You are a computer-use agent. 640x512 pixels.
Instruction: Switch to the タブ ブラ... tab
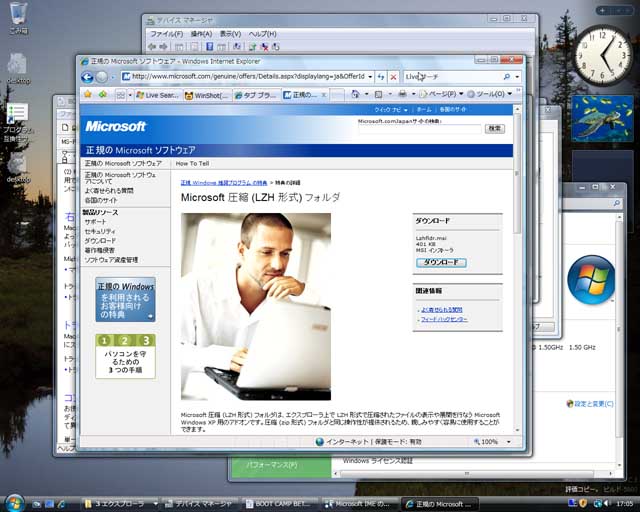[256, 95]
